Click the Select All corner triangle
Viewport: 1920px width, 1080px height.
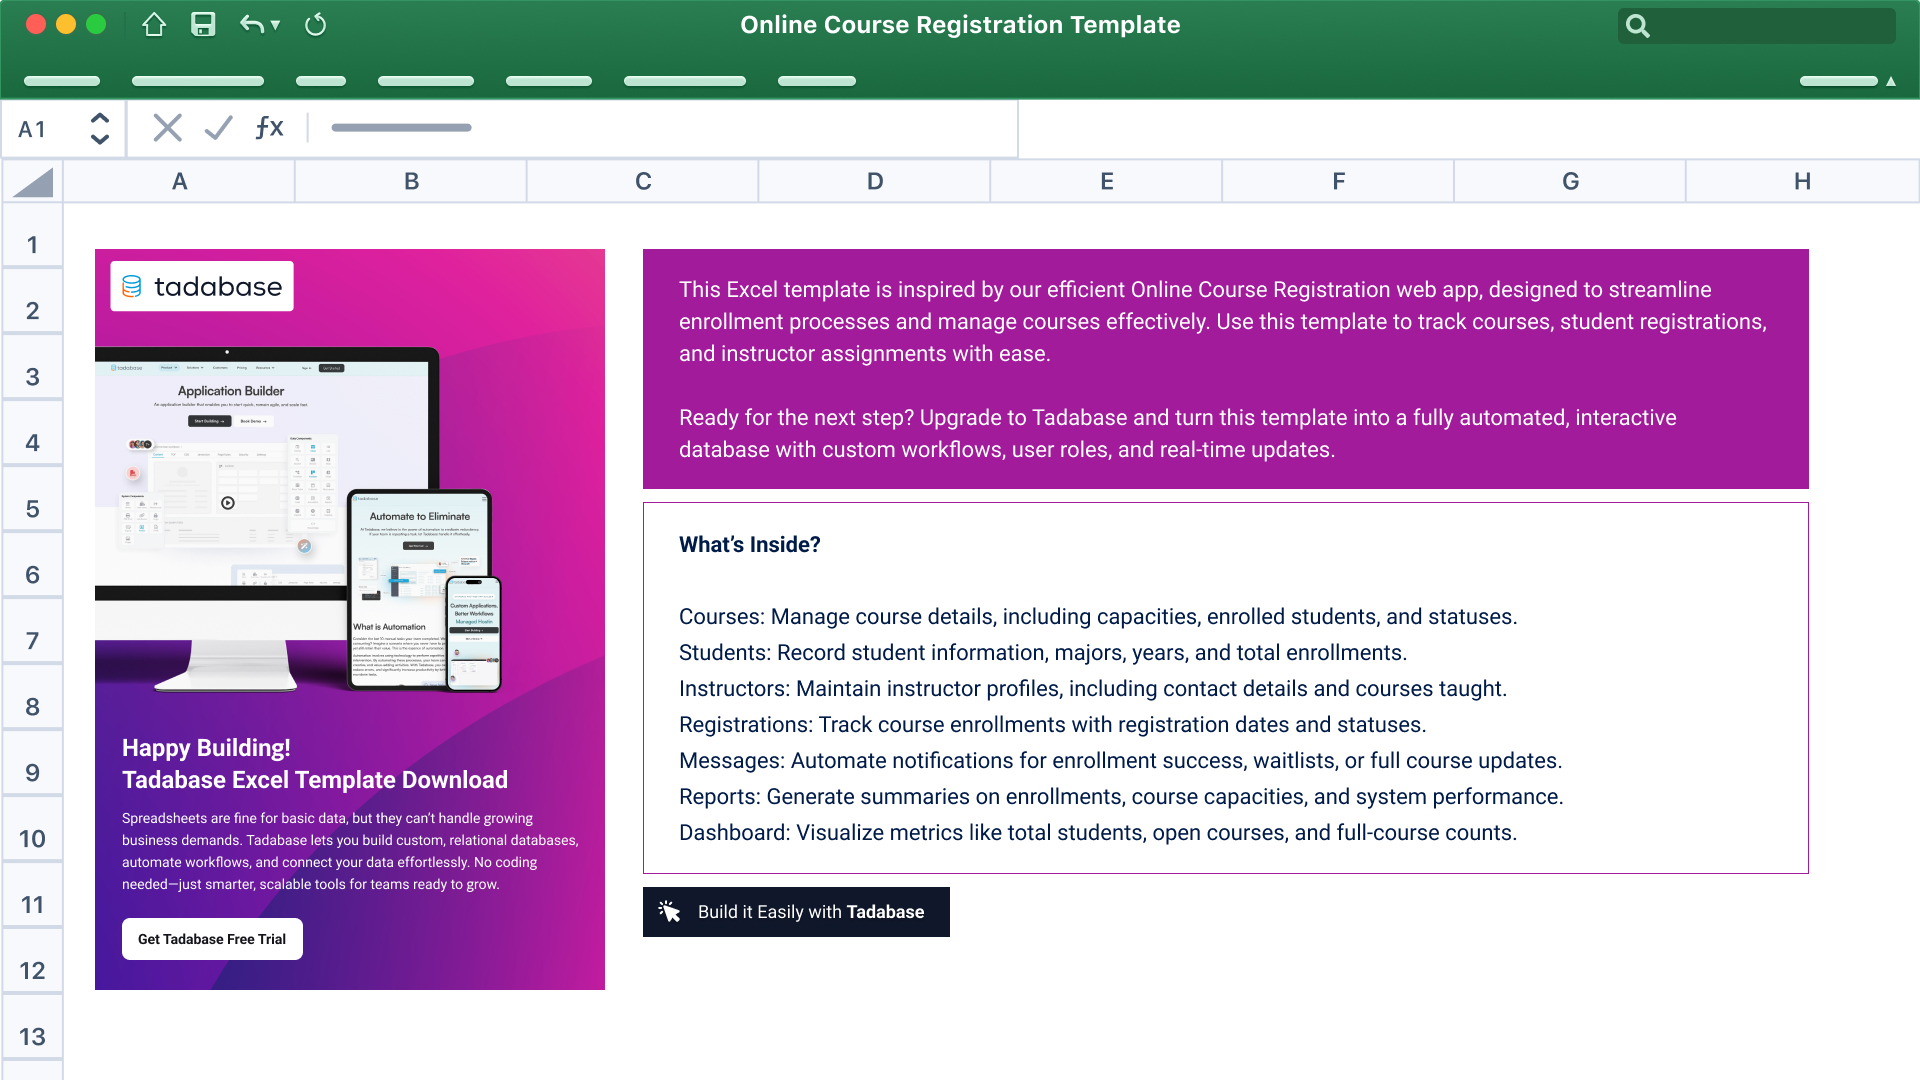(33, 182)
